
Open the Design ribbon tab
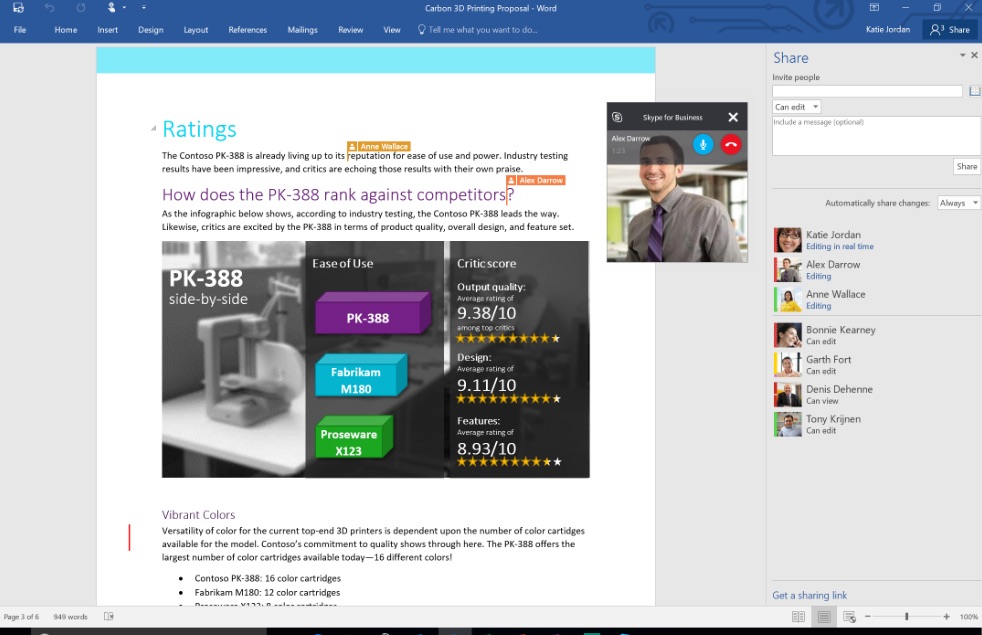151,29
